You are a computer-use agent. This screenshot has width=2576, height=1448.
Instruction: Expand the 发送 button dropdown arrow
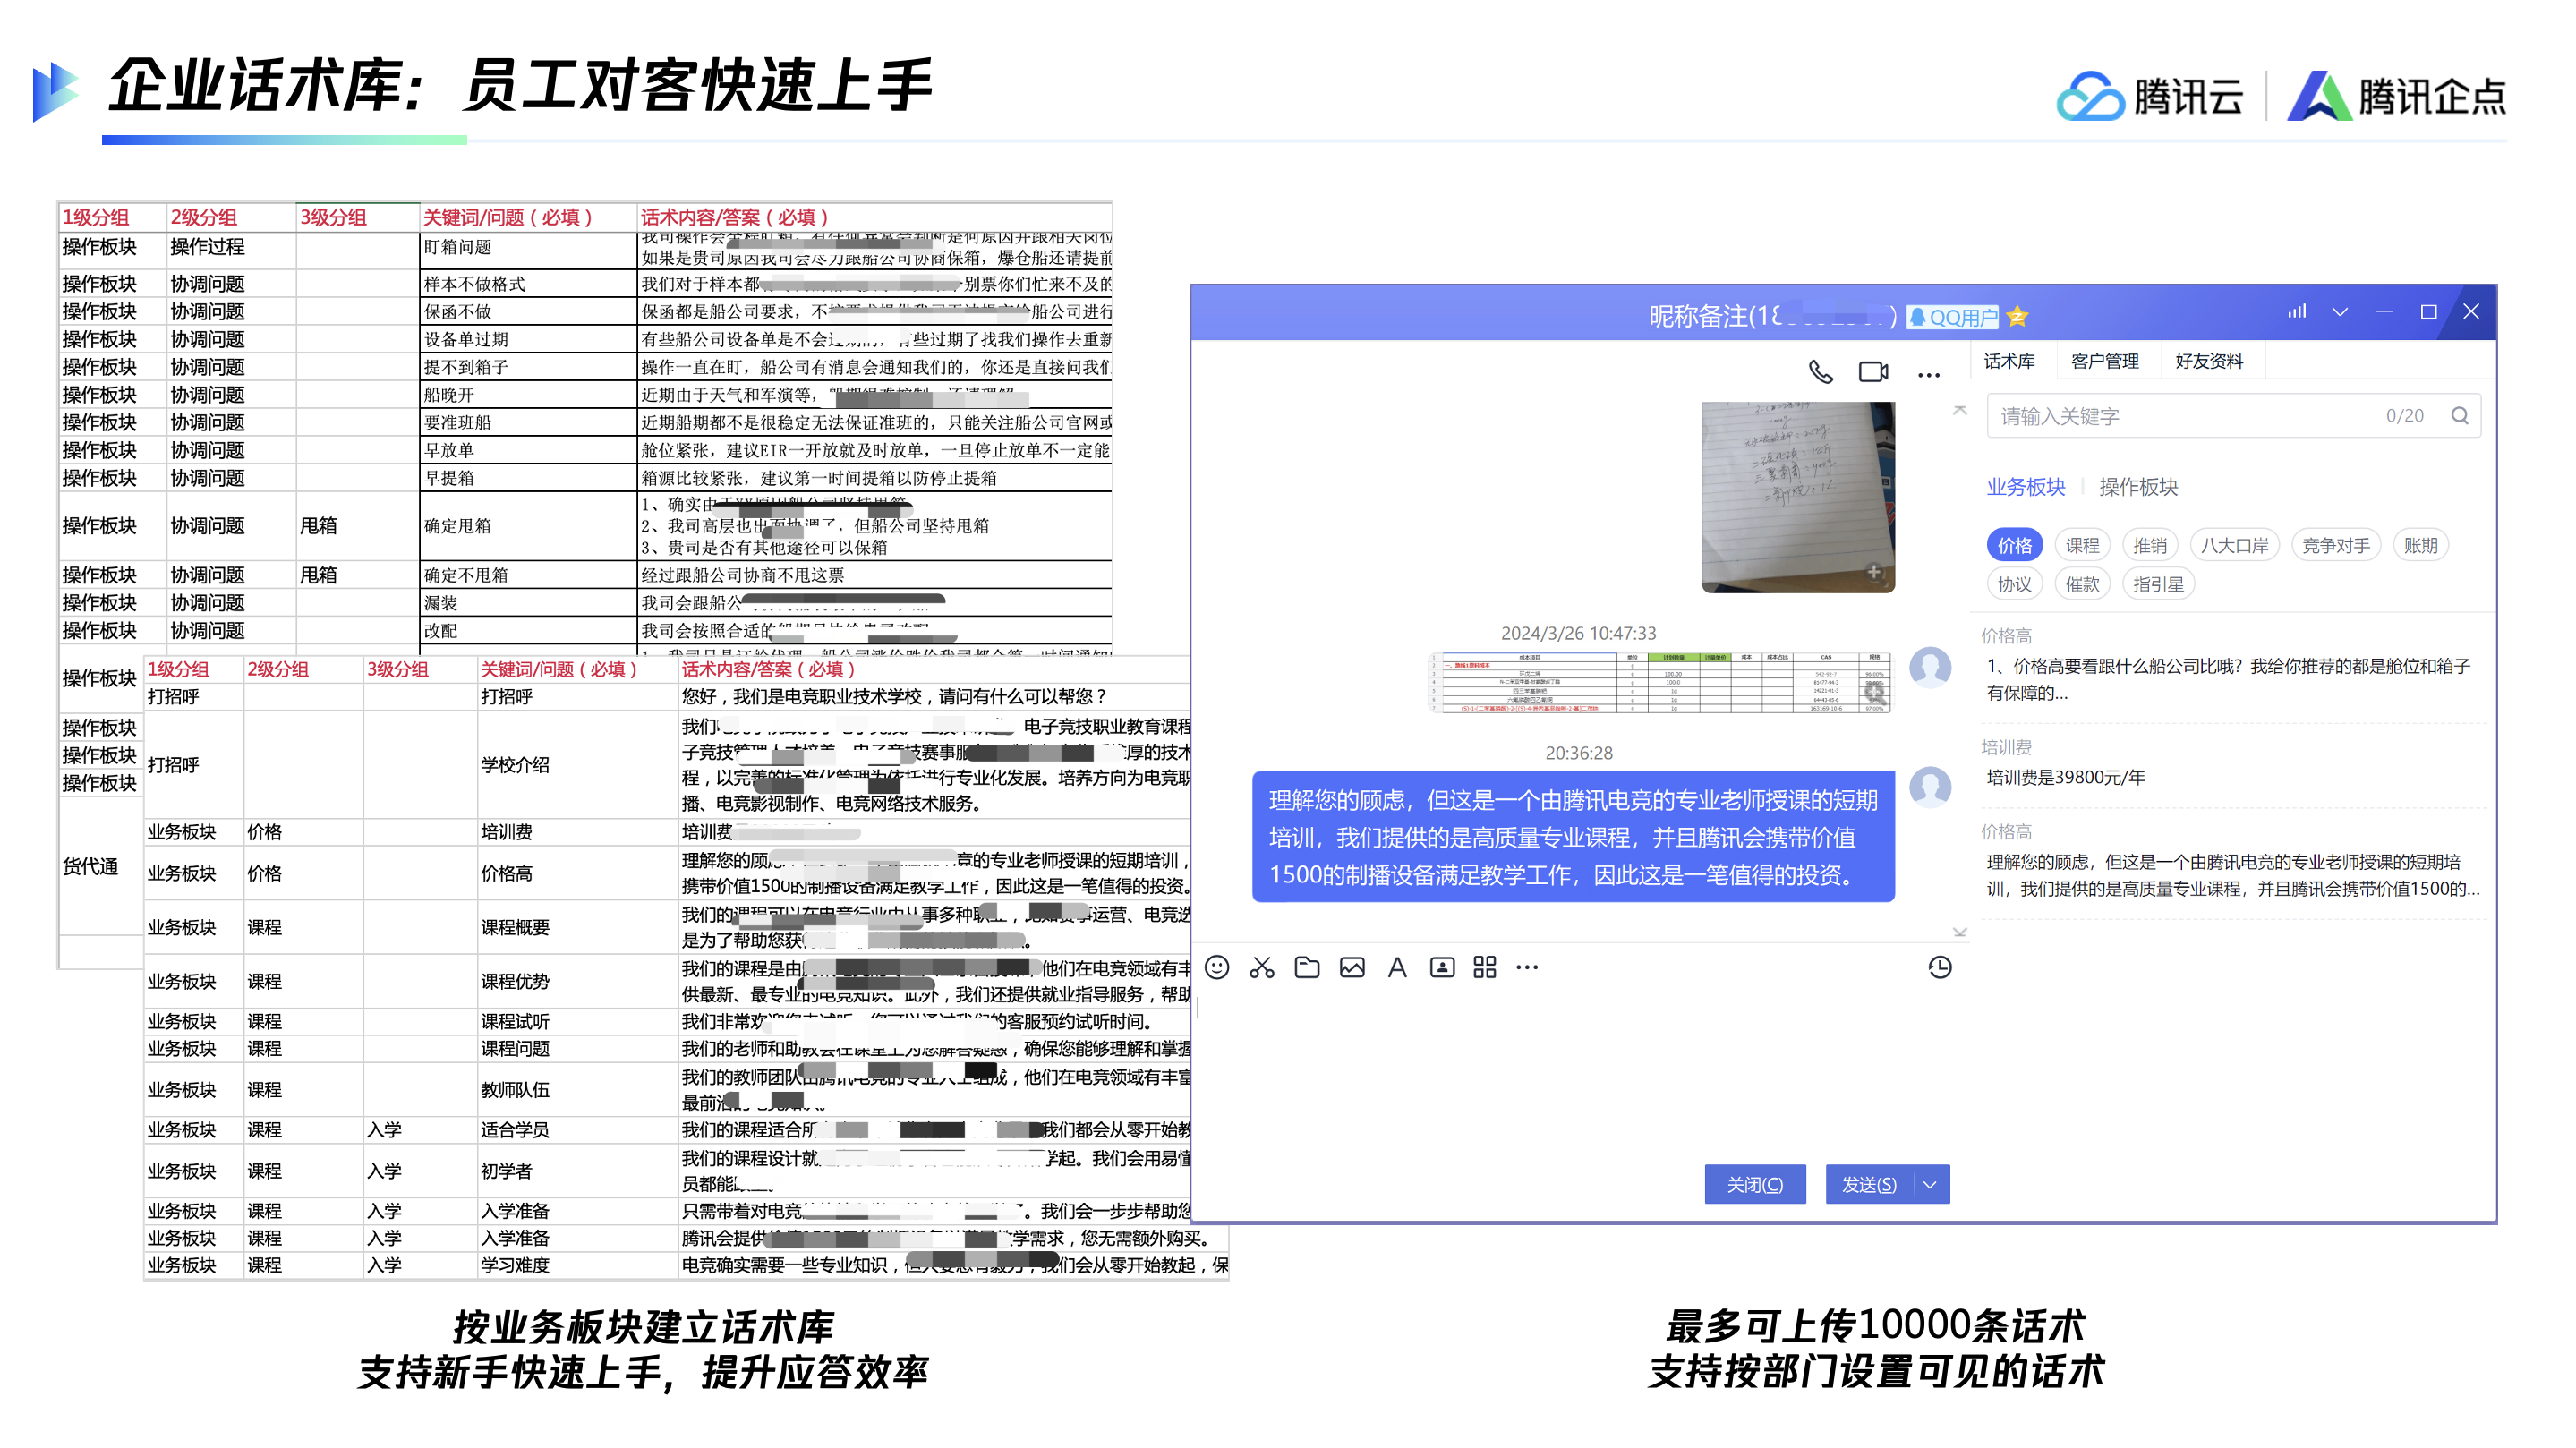1930,1185
